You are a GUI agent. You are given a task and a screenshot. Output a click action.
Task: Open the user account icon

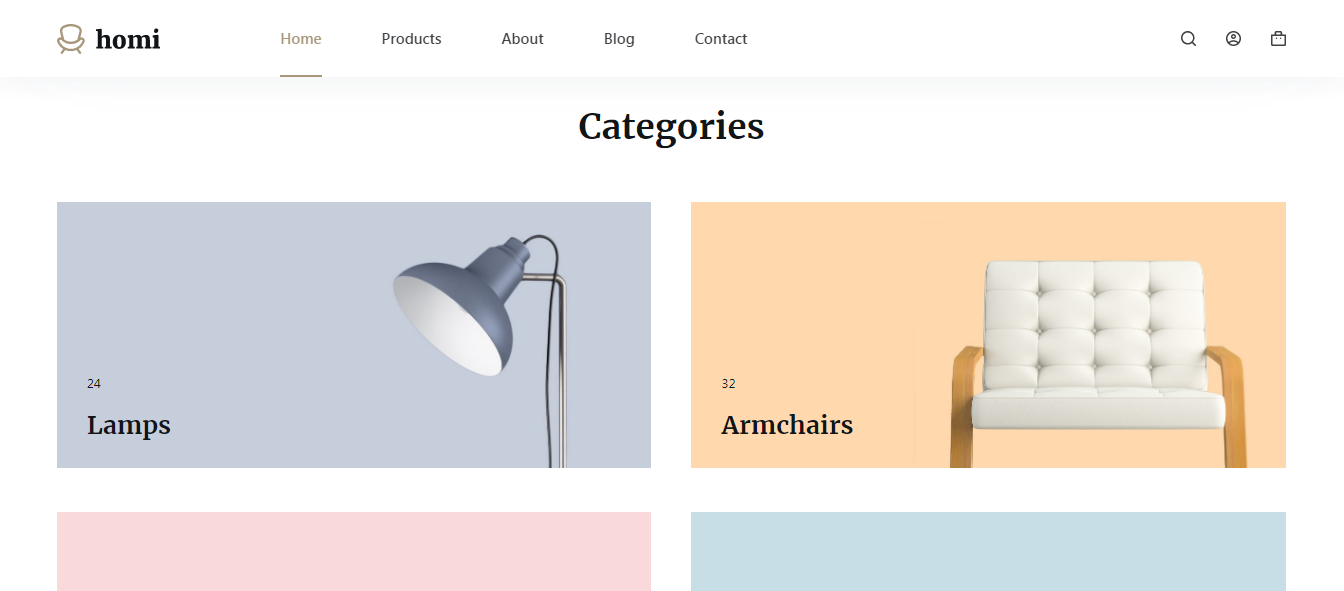pos(1233,39)
